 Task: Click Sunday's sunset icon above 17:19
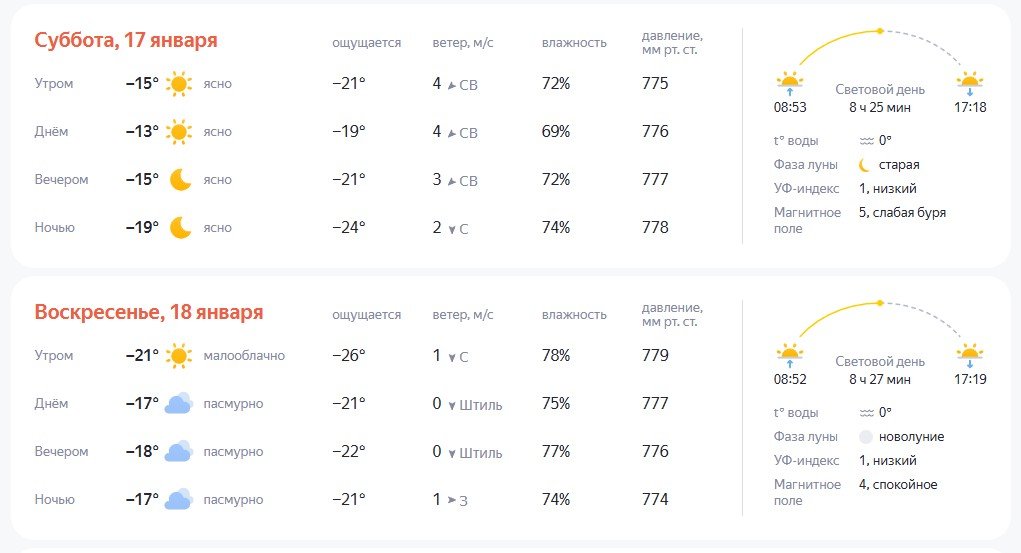(969, 355)
